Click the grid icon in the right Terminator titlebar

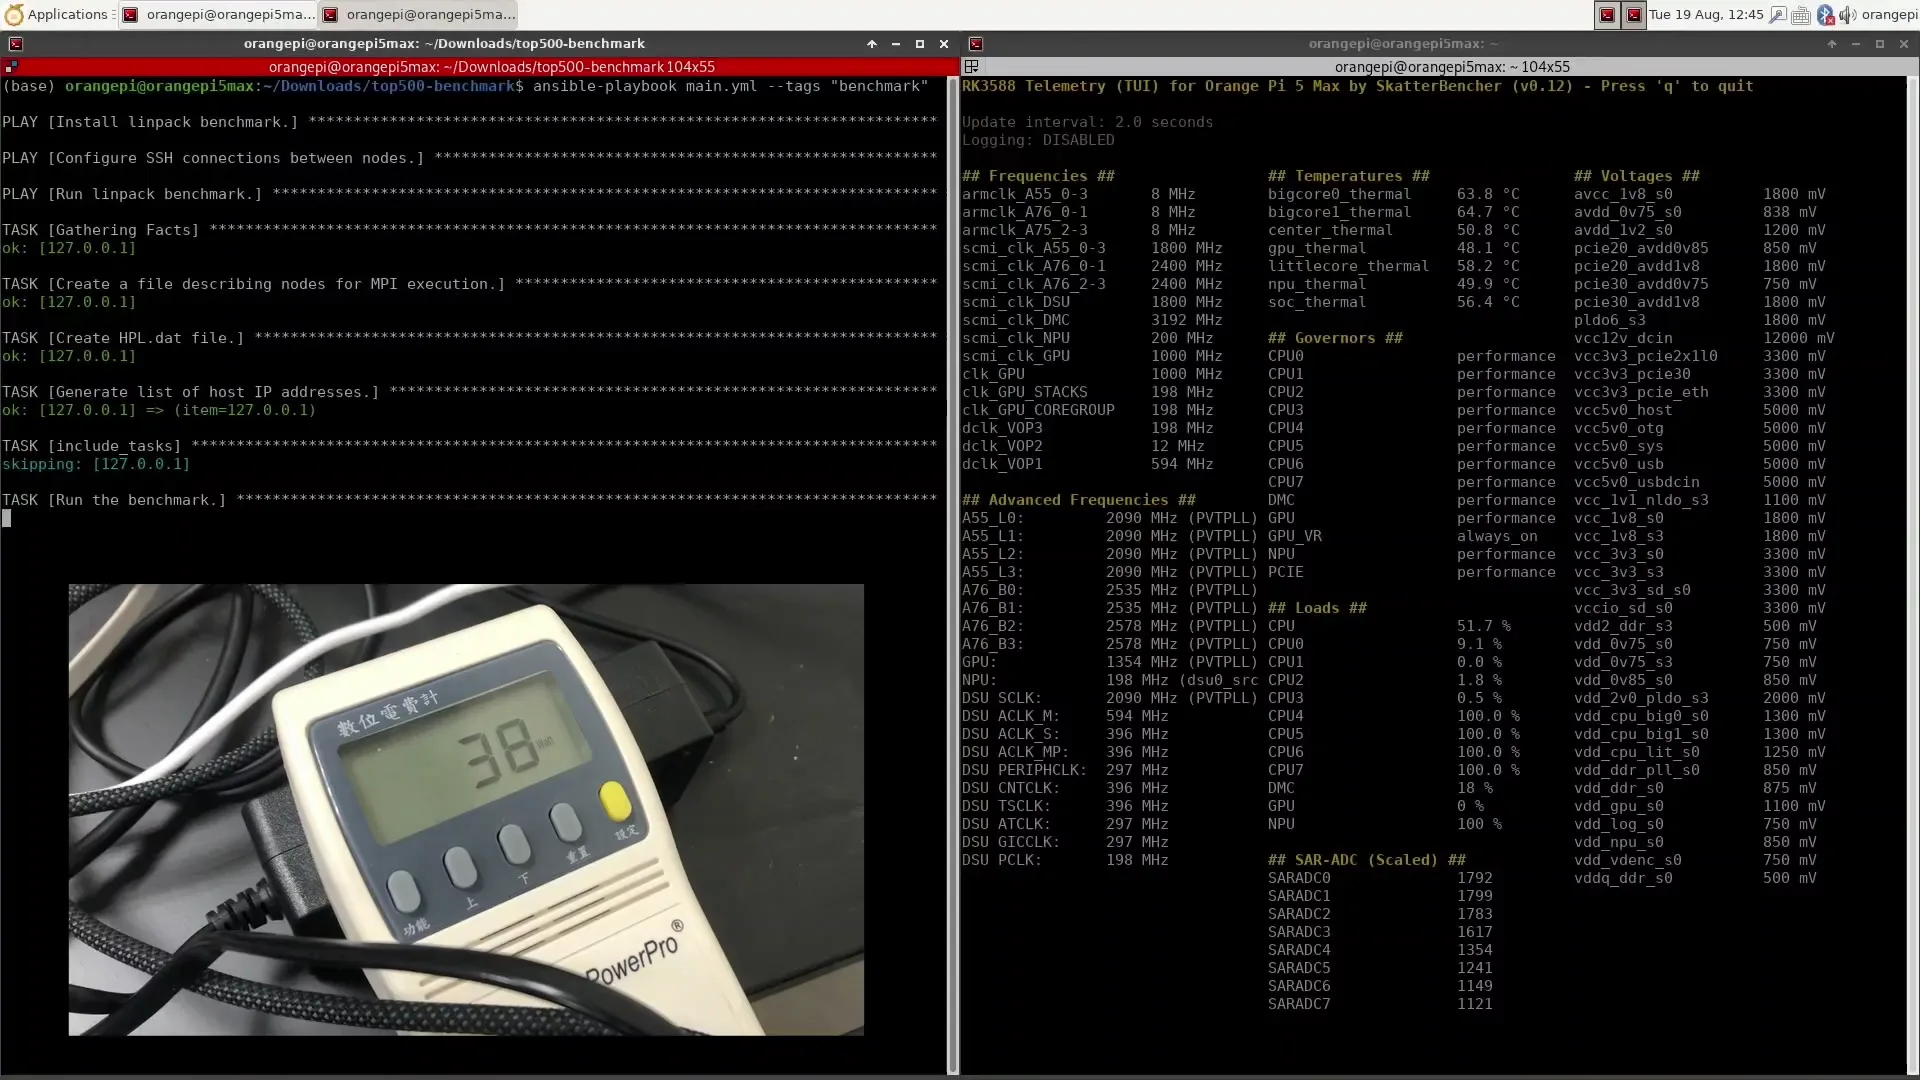(971, 67)
